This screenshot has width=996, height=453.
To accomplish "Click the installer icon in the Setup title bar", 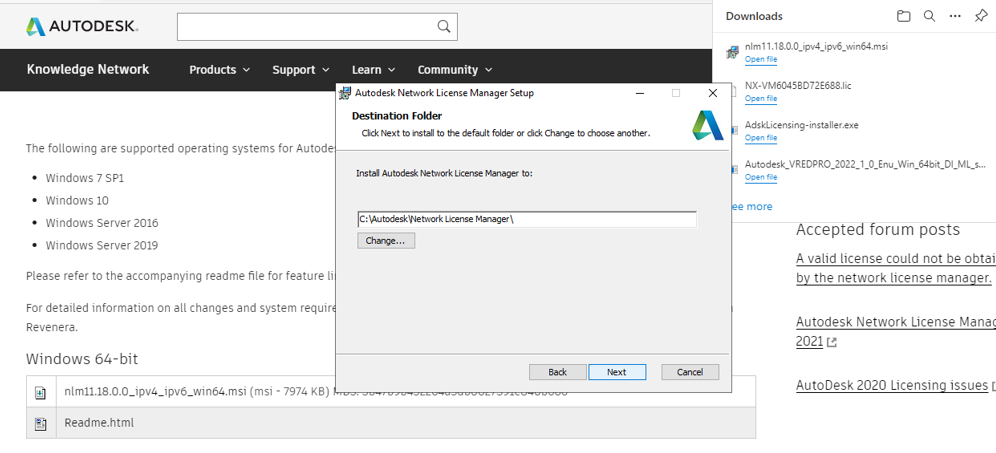I will pyautogui.click(x=345, y=93).
